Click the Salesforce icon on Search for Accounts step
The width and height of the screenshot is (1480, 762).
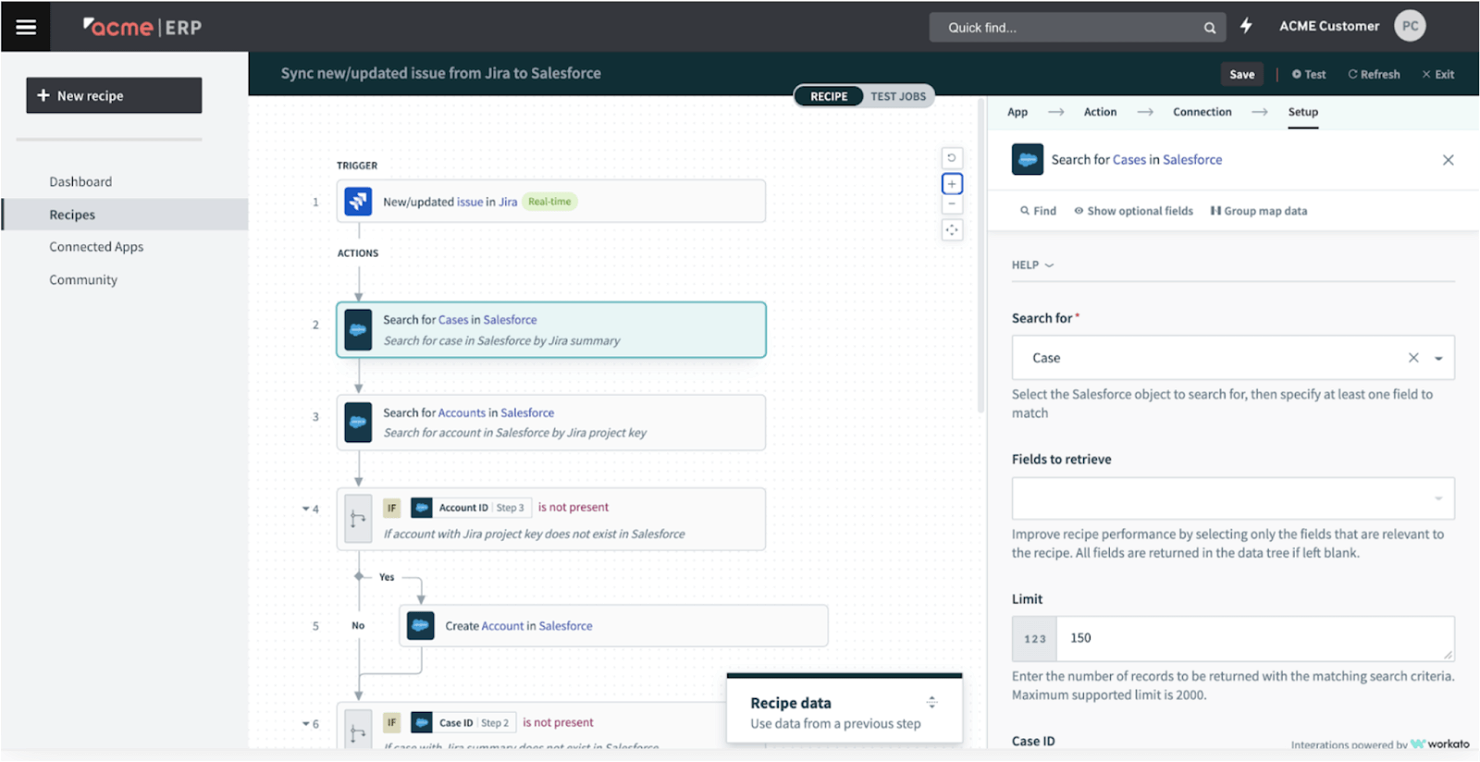tap(358, 421)
